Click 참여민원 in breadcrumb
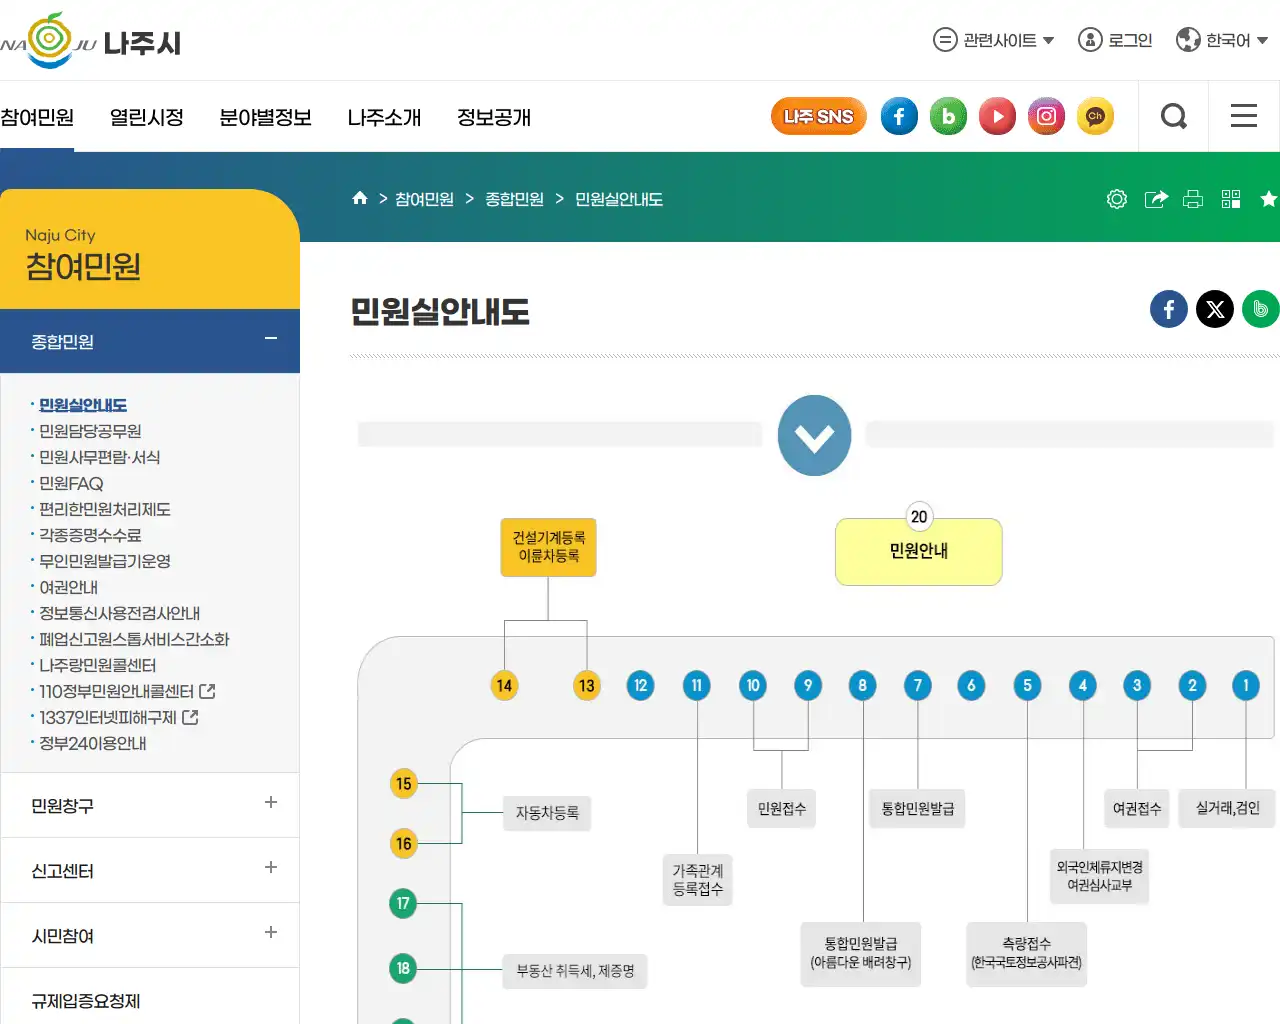This screenshot has height=1024, width=1280. click(x=424, y=199)
